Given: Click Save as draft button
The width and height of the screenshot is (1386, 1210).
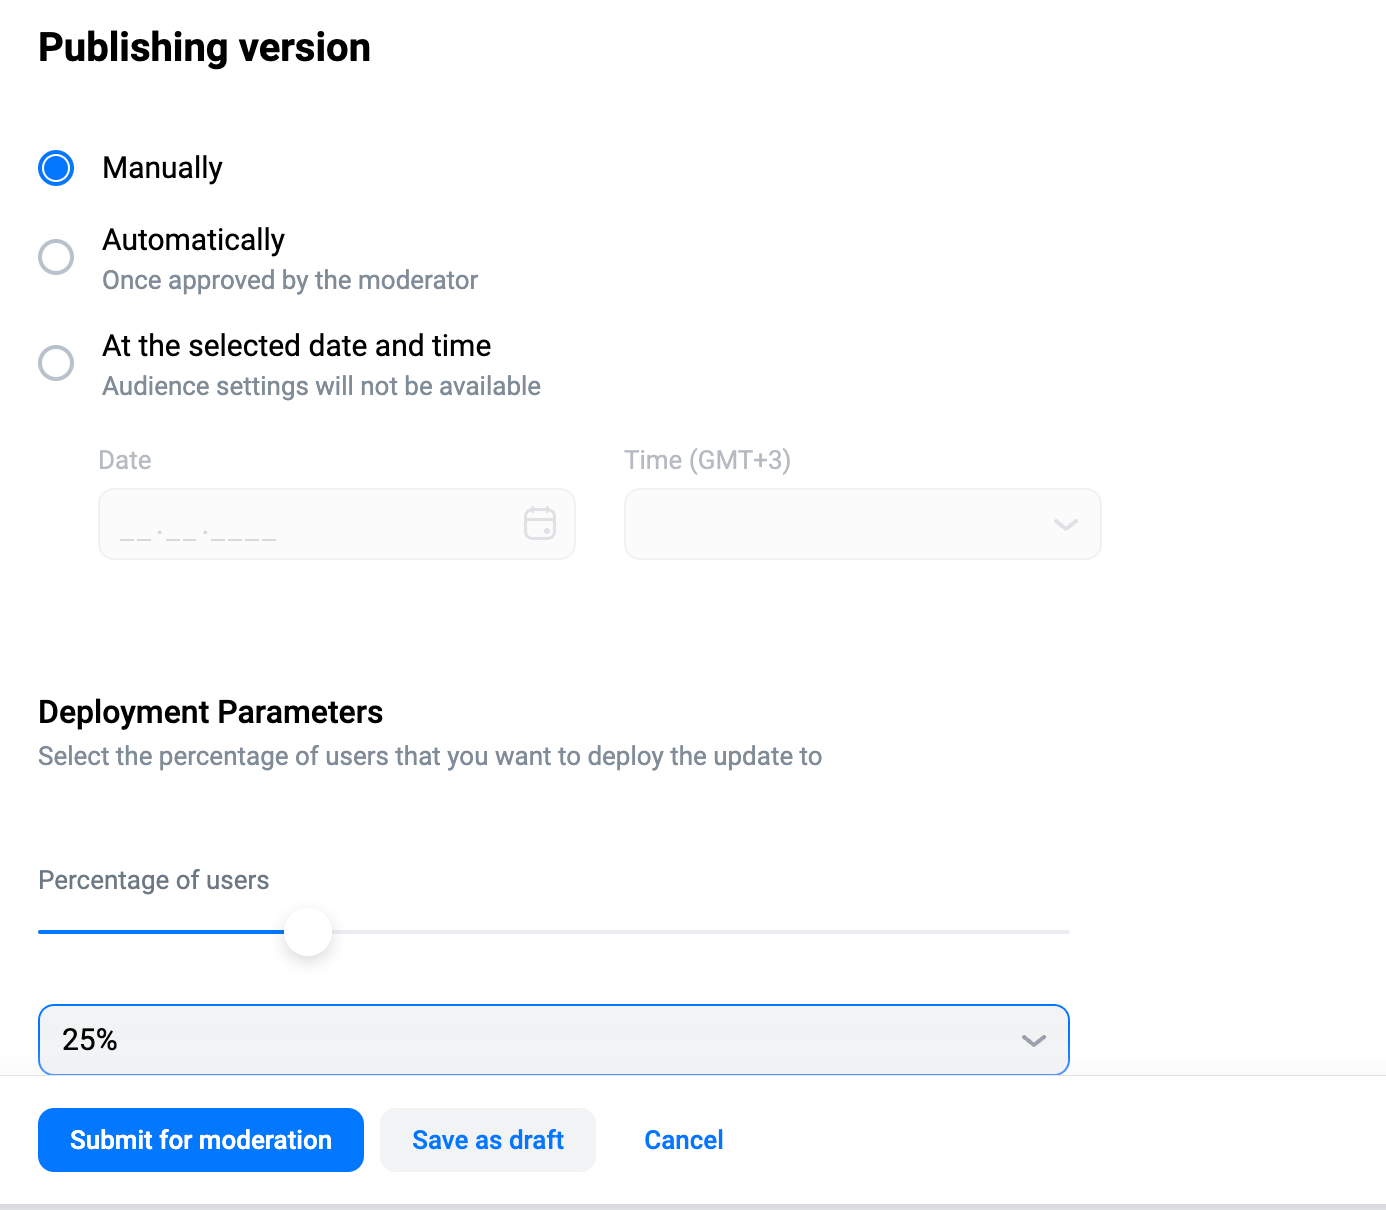Looking at the screenshot, I should 488,1140.
